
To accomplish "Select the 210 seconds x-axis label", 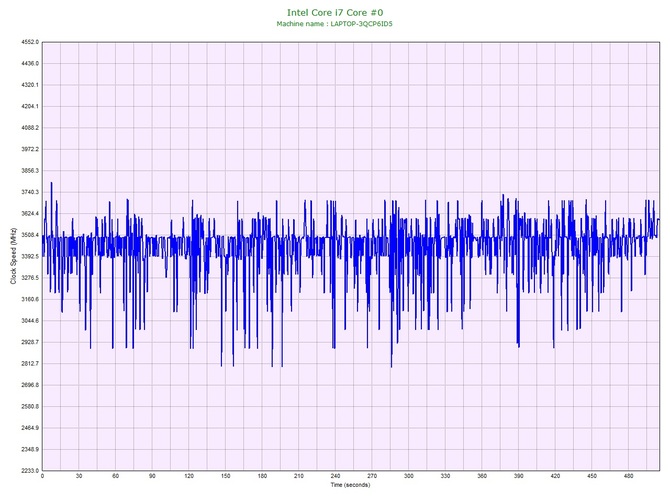I will coord(299,476).
